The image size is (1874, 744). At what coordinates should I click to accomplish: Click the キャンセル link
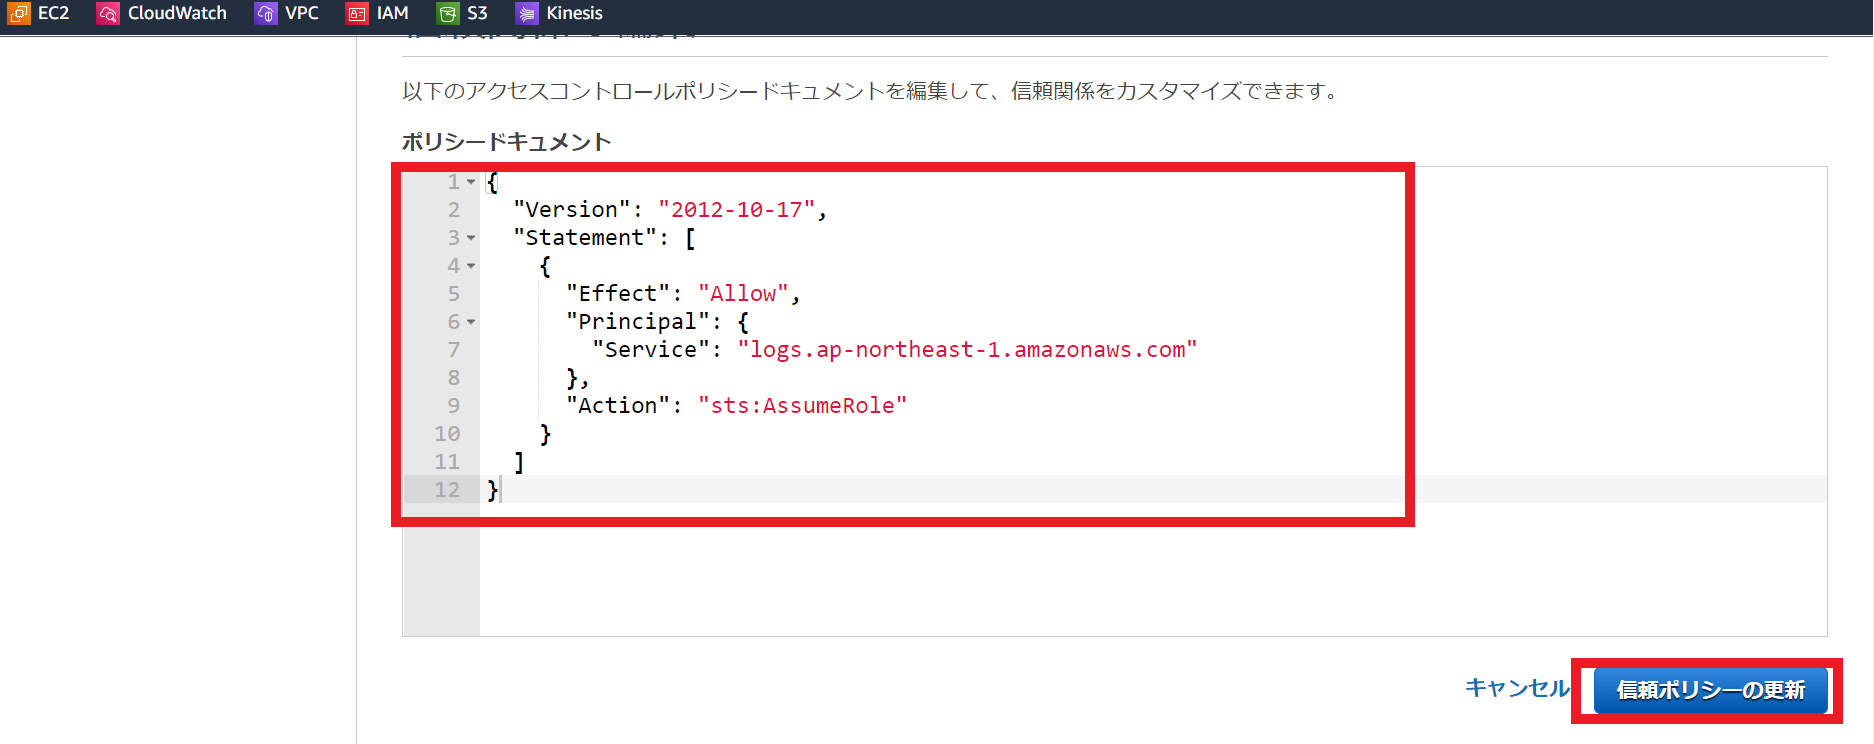coord(1517,688)
